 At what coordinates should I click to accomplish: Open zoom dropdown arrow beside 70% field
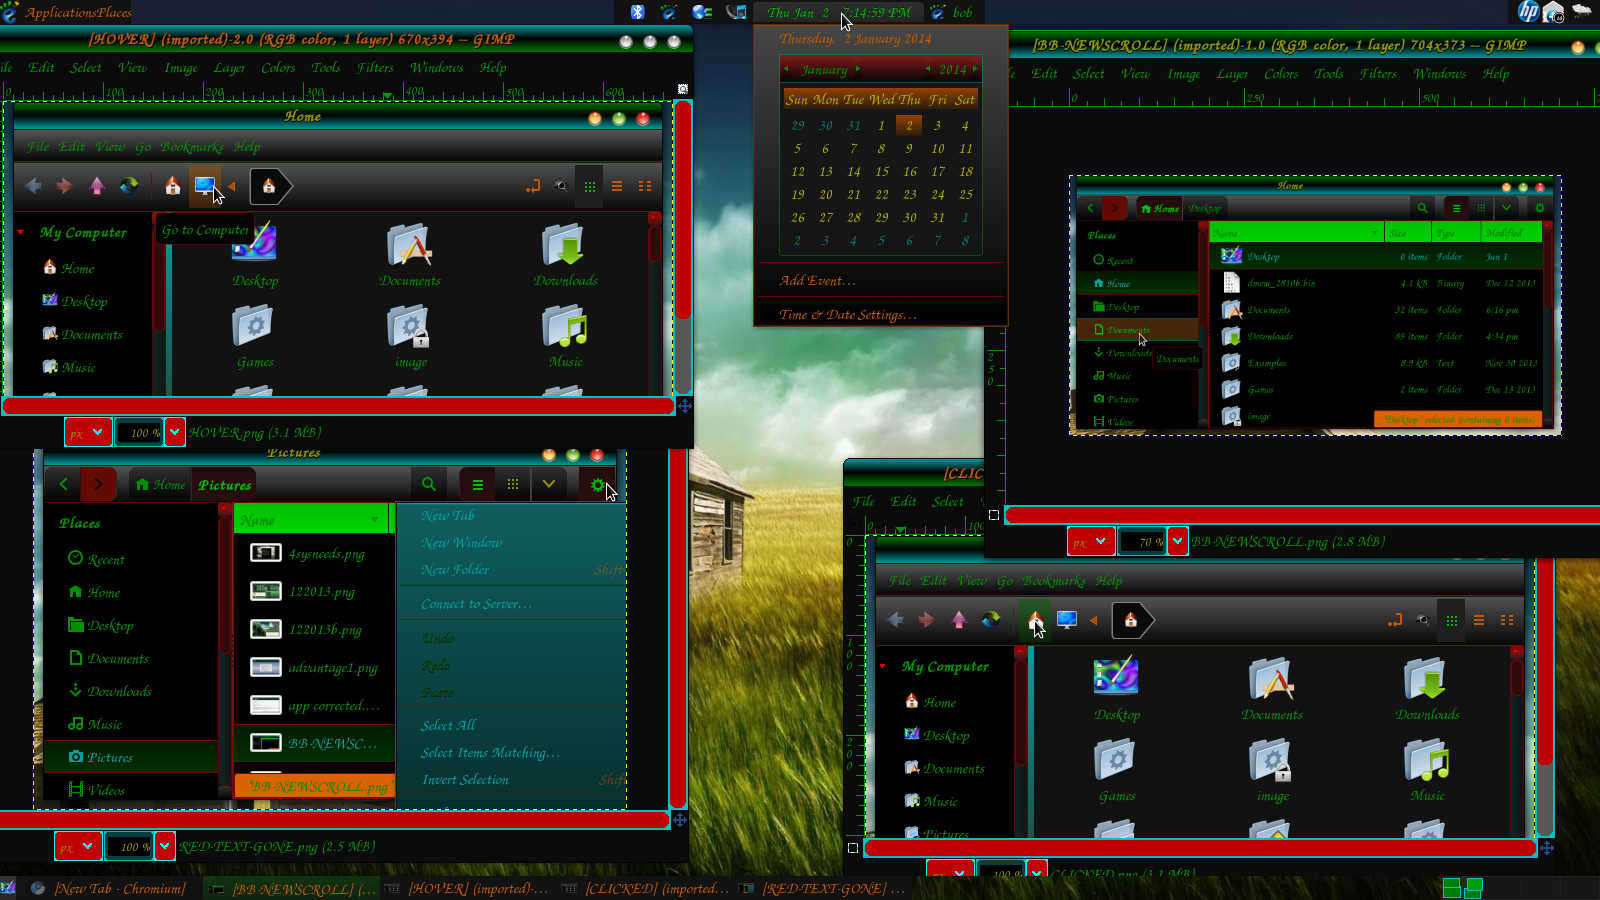click(x=1178, y=541)
